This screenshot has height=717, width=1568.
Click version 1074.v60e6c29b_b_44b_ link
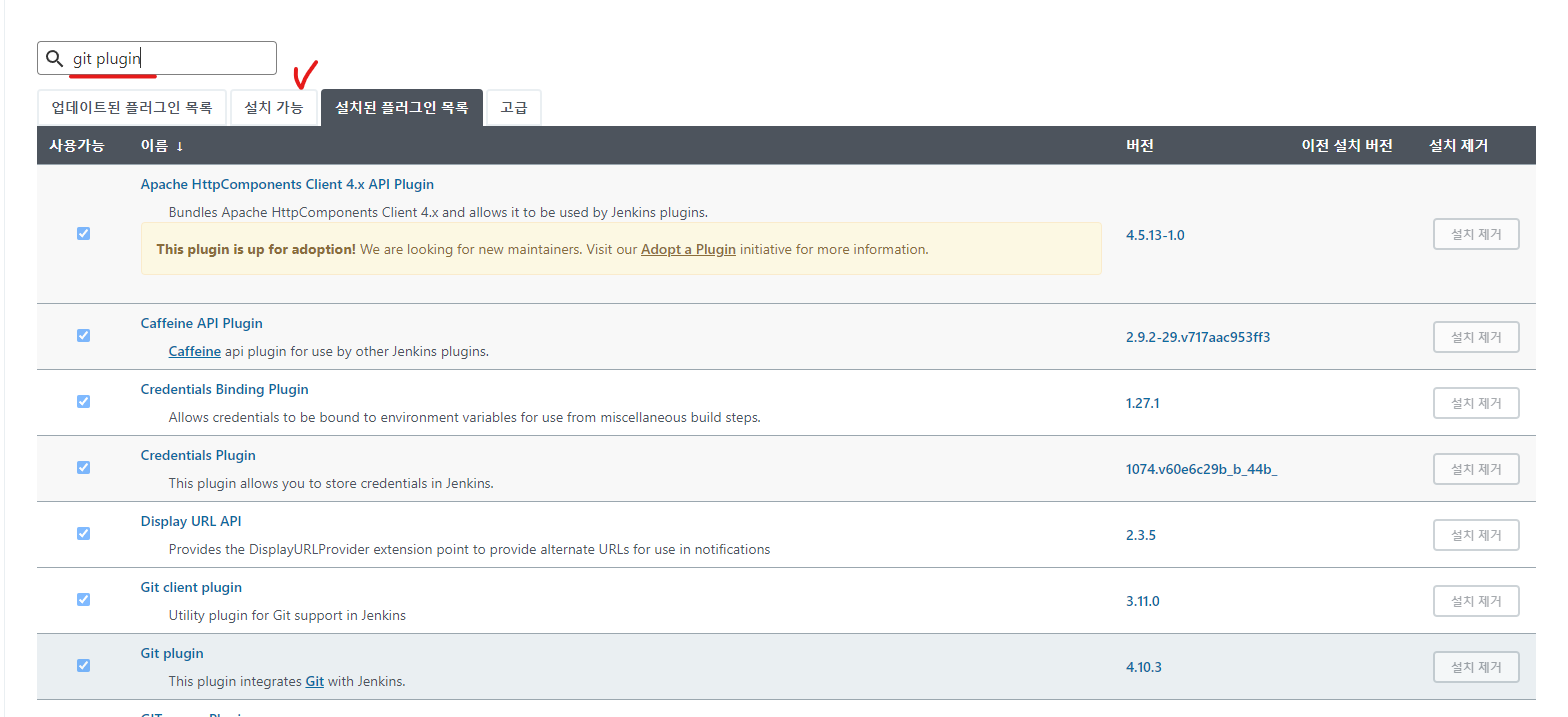click(x=1202, y=469)
